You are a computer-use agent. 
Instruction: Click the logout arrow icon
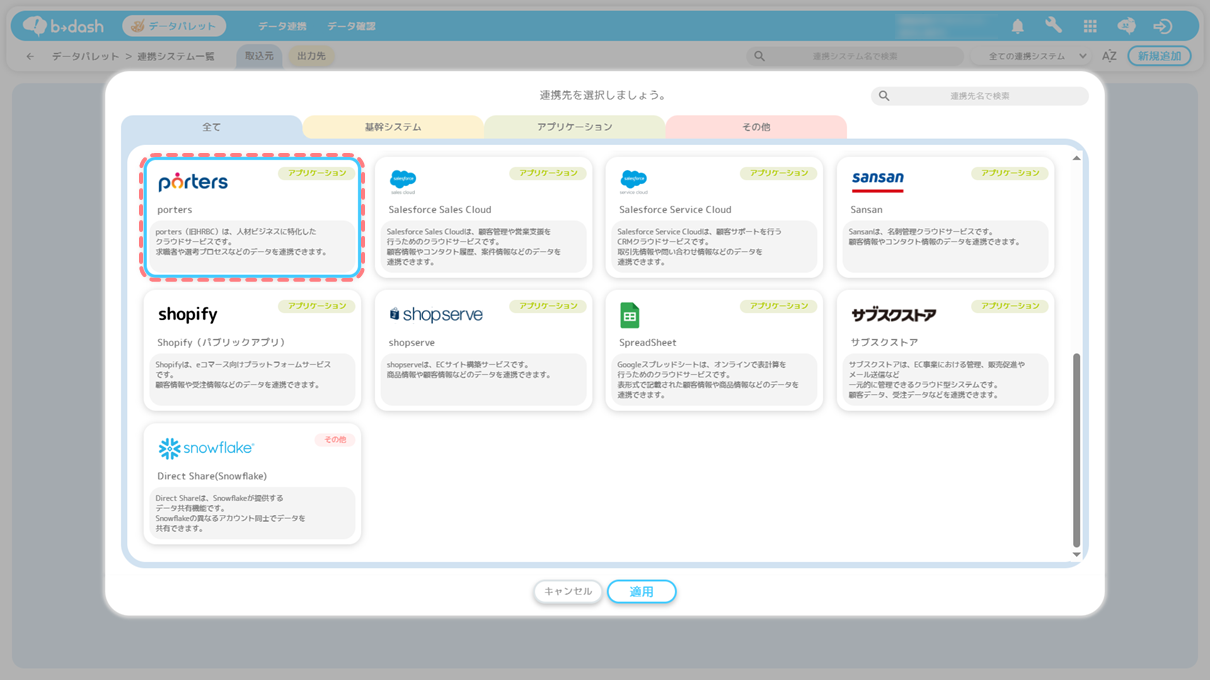[x=1162, y=26]
